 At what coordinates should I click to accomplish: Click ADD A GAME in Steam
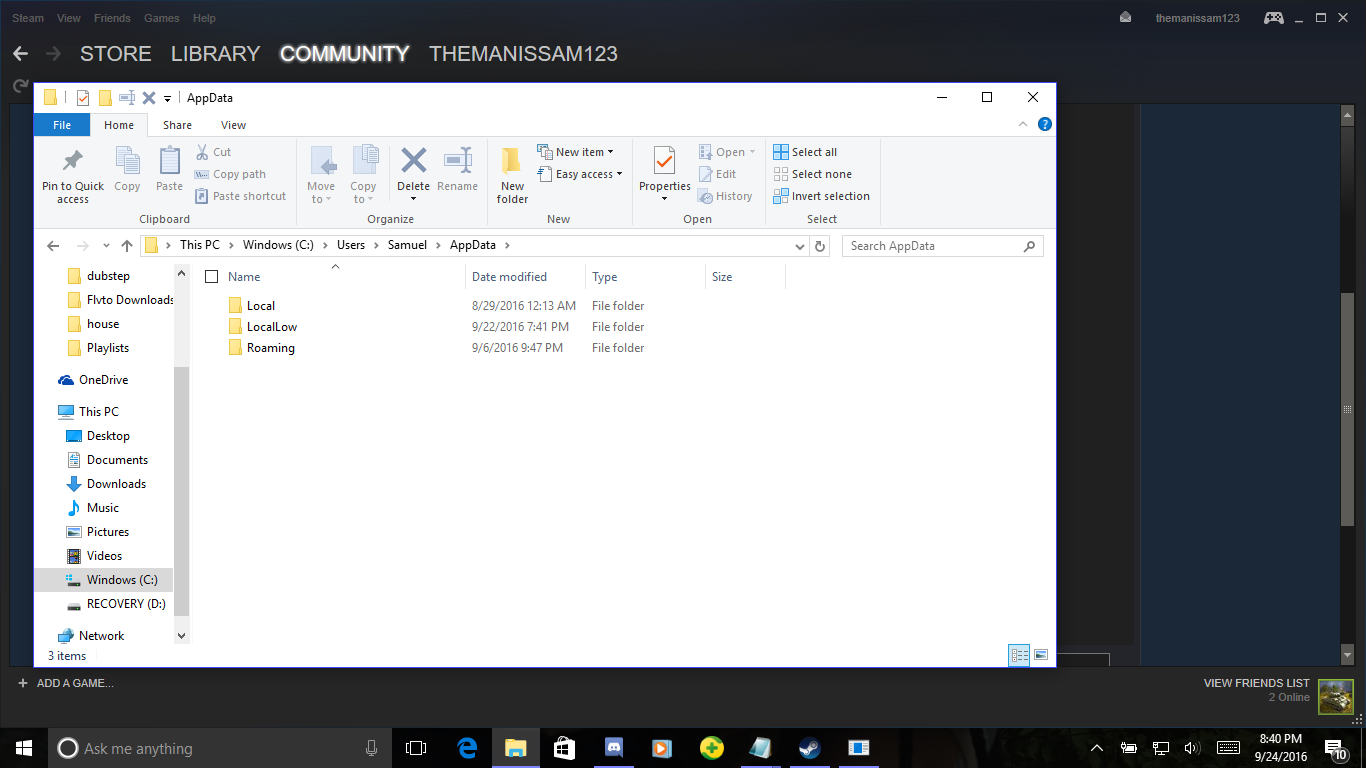(x=65, y=683)
